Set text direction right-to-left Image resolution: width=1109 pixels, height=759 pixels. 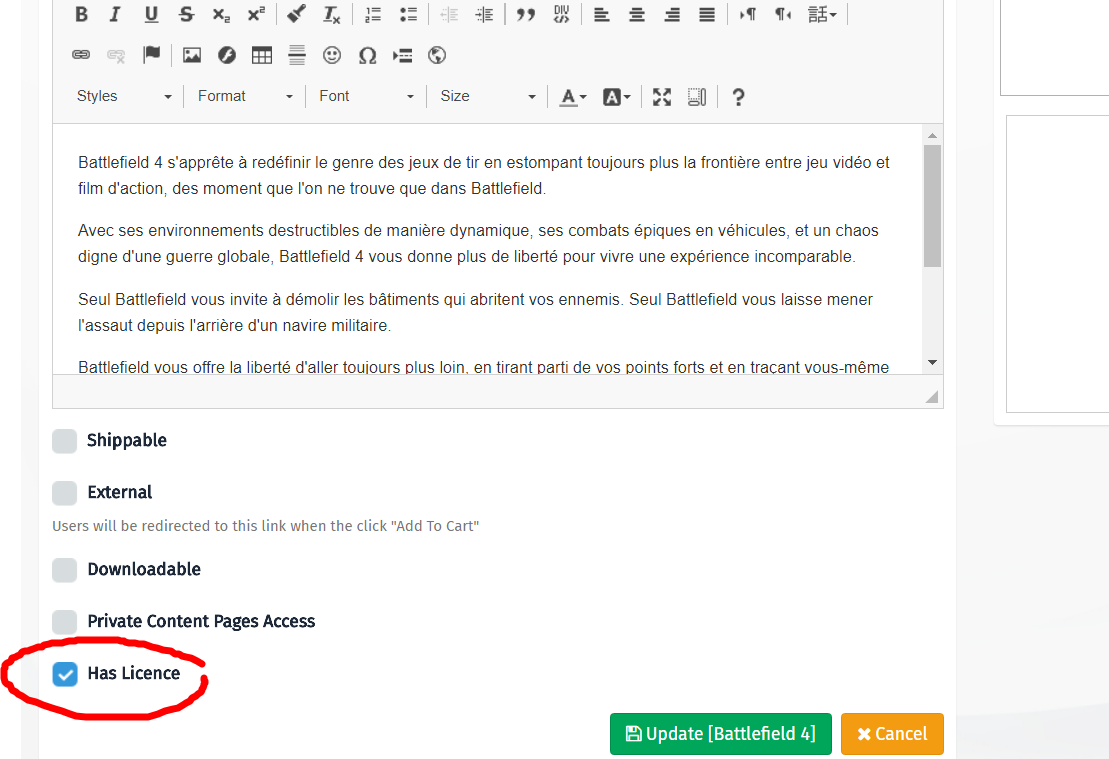point(783,14)
